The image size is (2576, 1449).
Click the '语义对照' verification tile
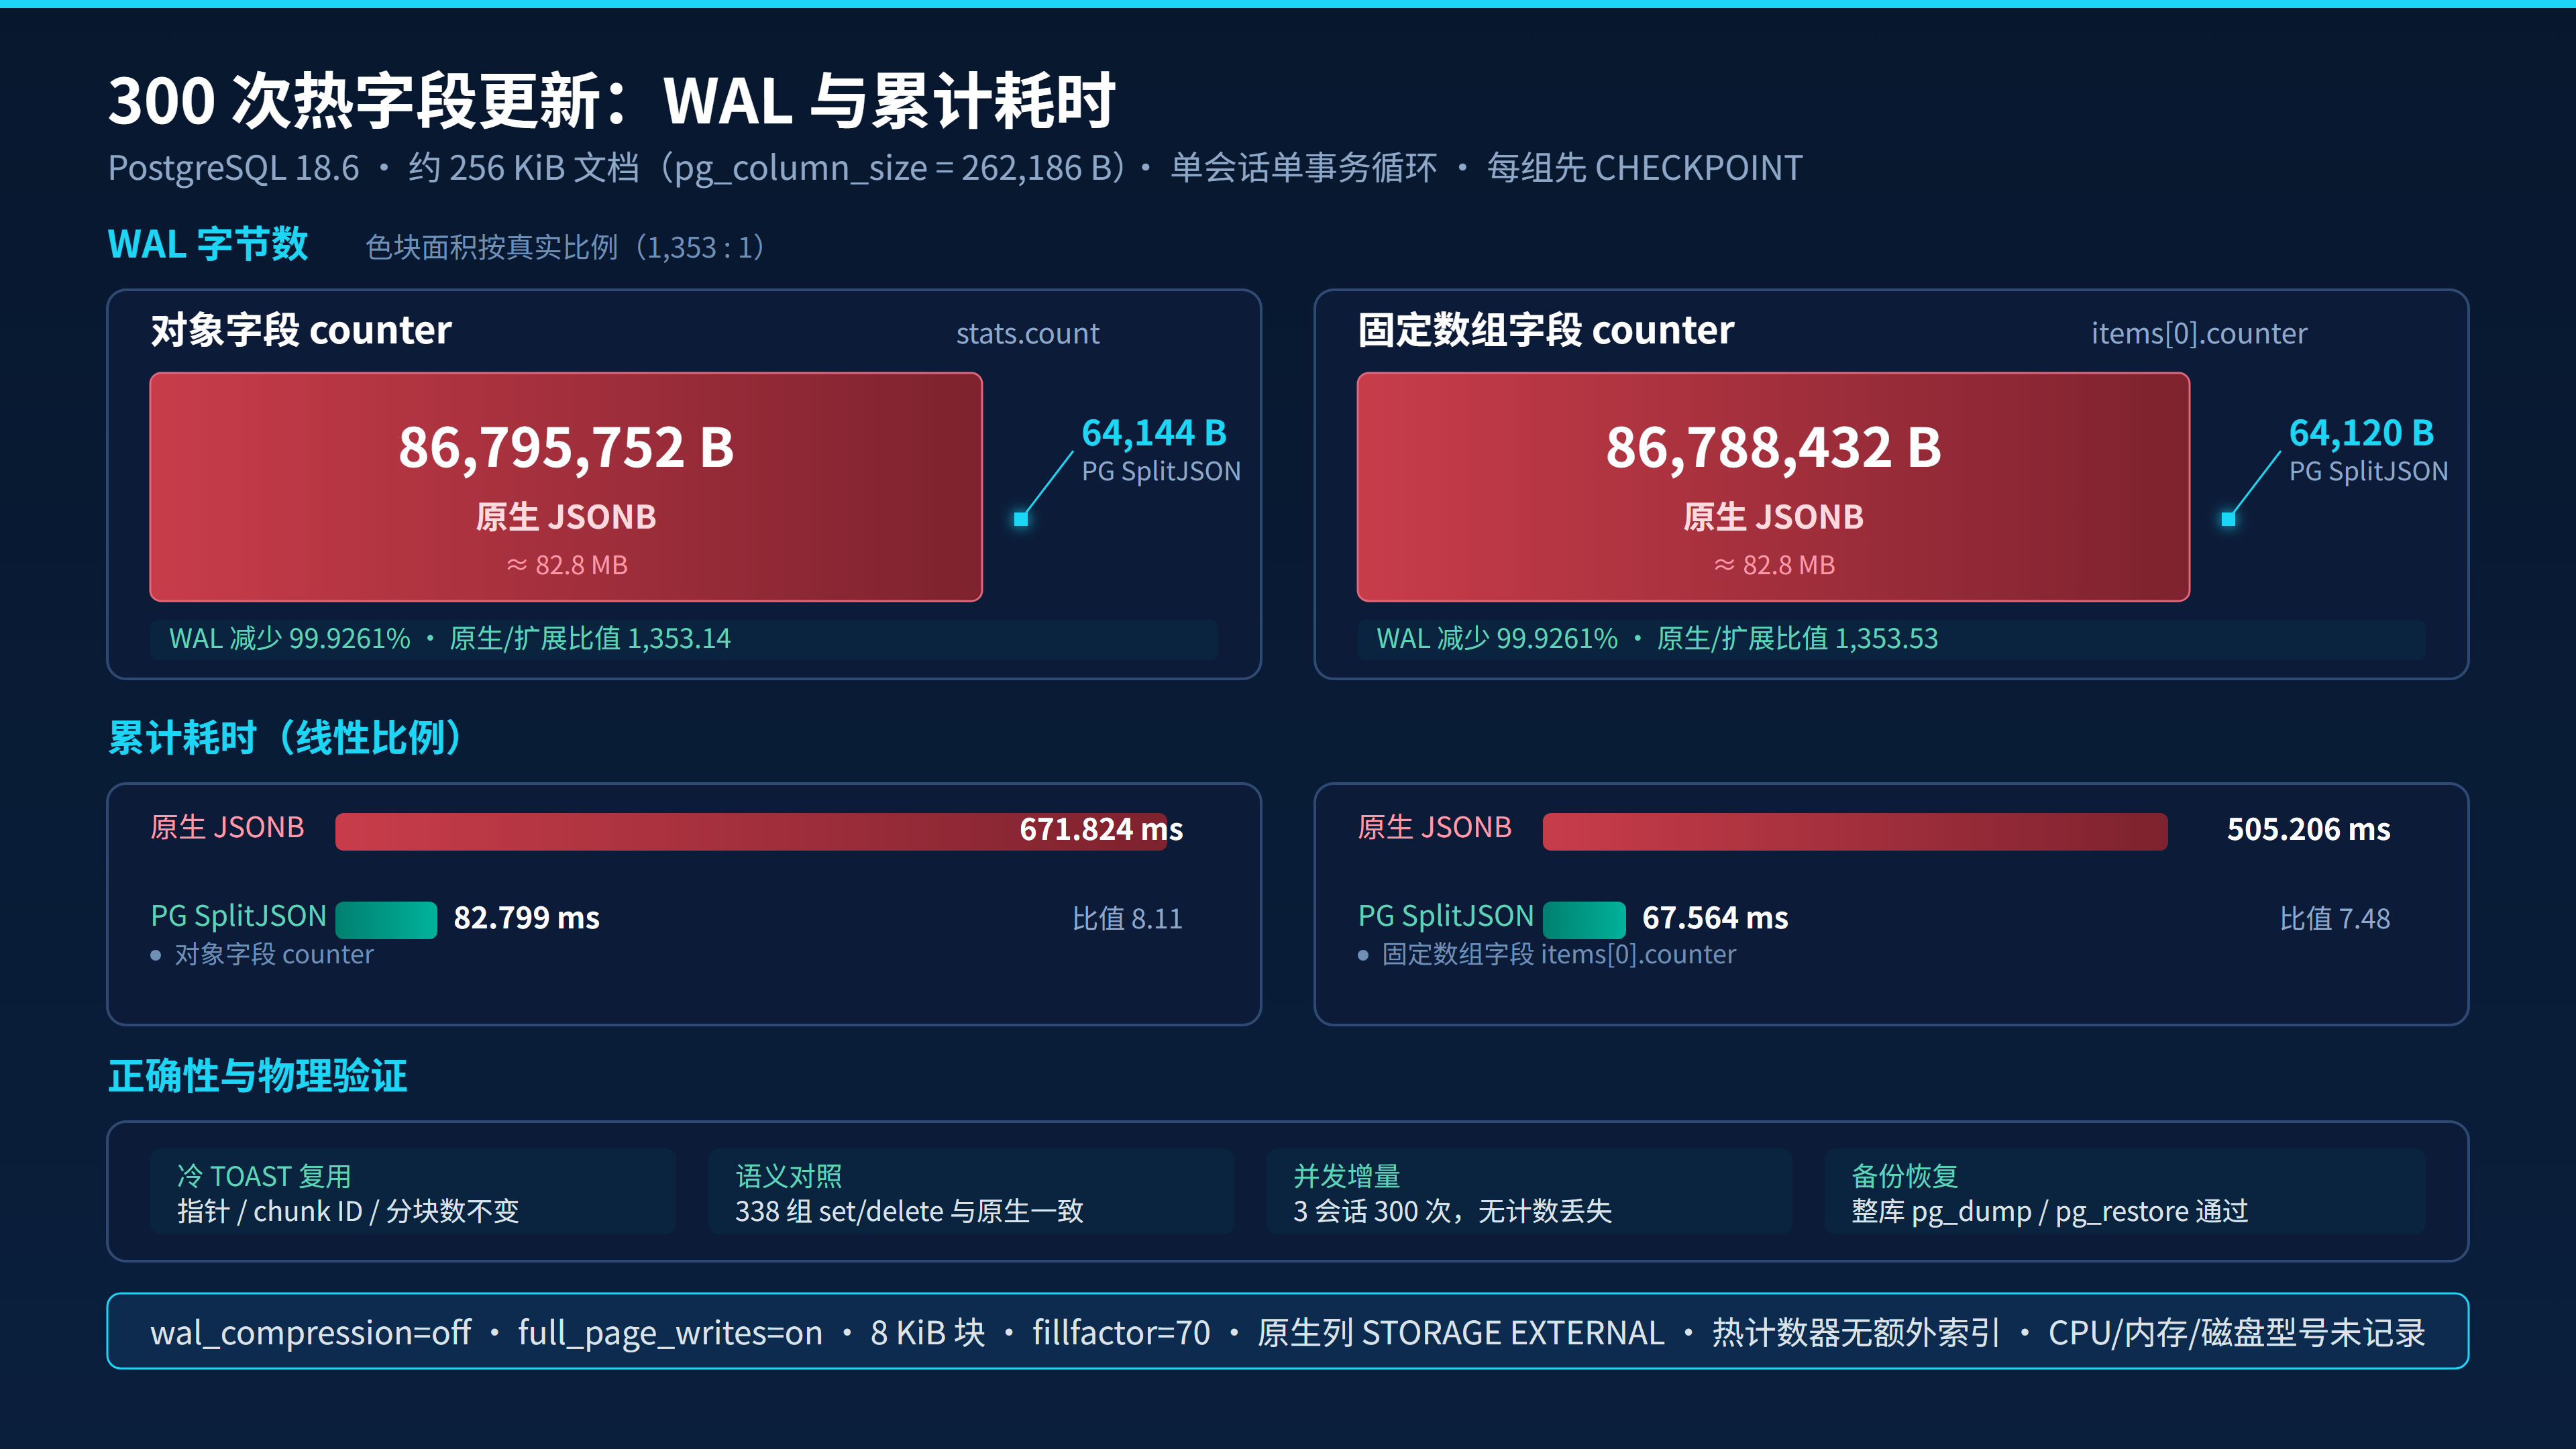(971, 1192)
